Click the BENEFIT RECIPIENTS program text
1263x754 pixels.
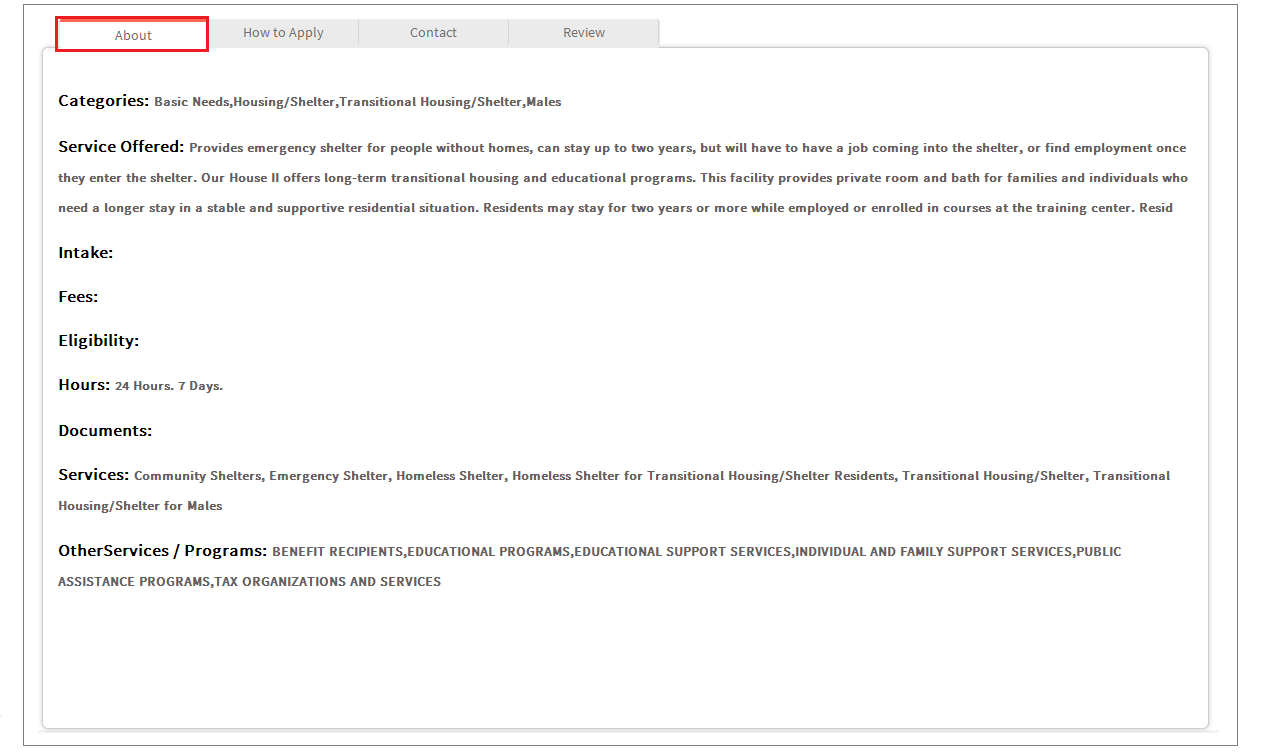(337, 552)
